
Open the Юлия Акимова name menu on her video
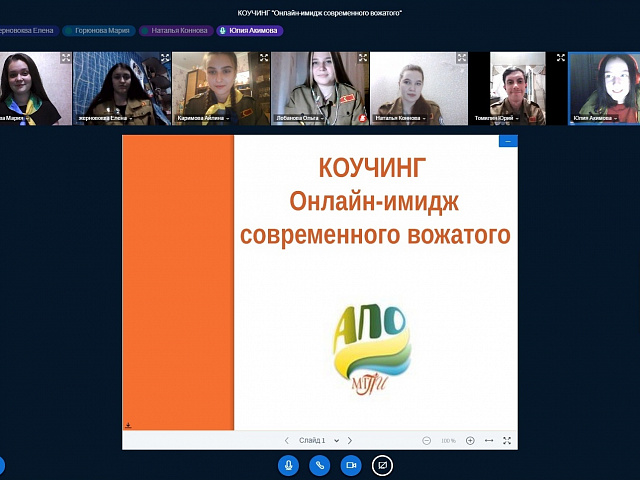595,118
